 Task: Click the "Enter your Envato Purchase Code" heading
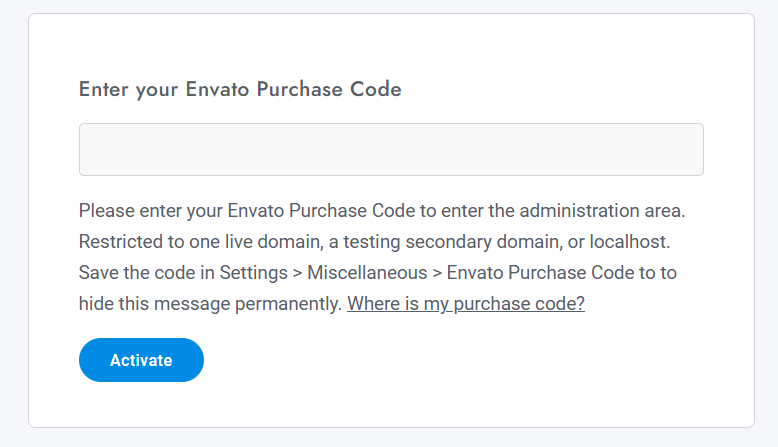(240, 89)
